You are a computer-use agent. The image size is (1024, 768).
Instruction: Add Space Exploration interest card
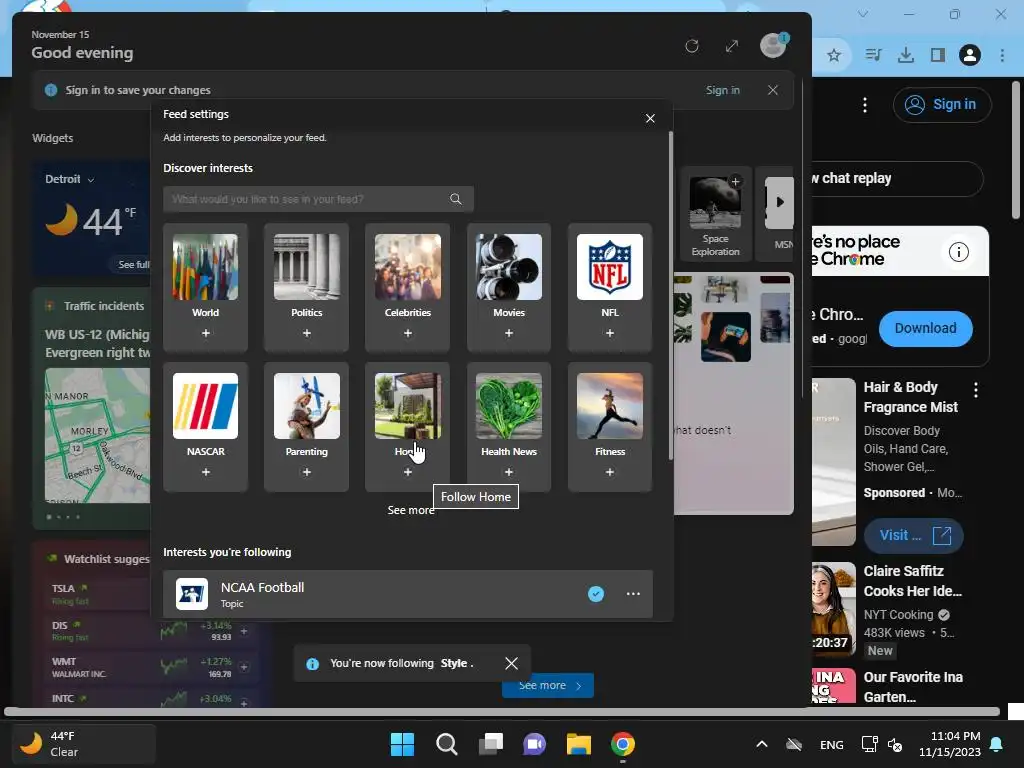[735, 182]
